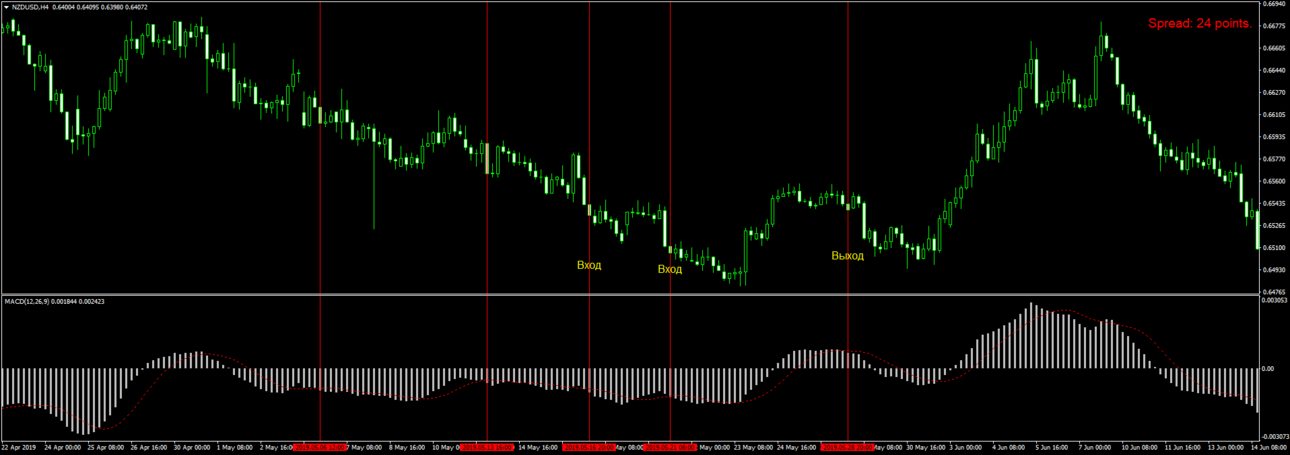The height and width of the screenshot is (455, 1290).
Task: Click the NZDUSD,H4 chart title text
Action: coord(31,7)
